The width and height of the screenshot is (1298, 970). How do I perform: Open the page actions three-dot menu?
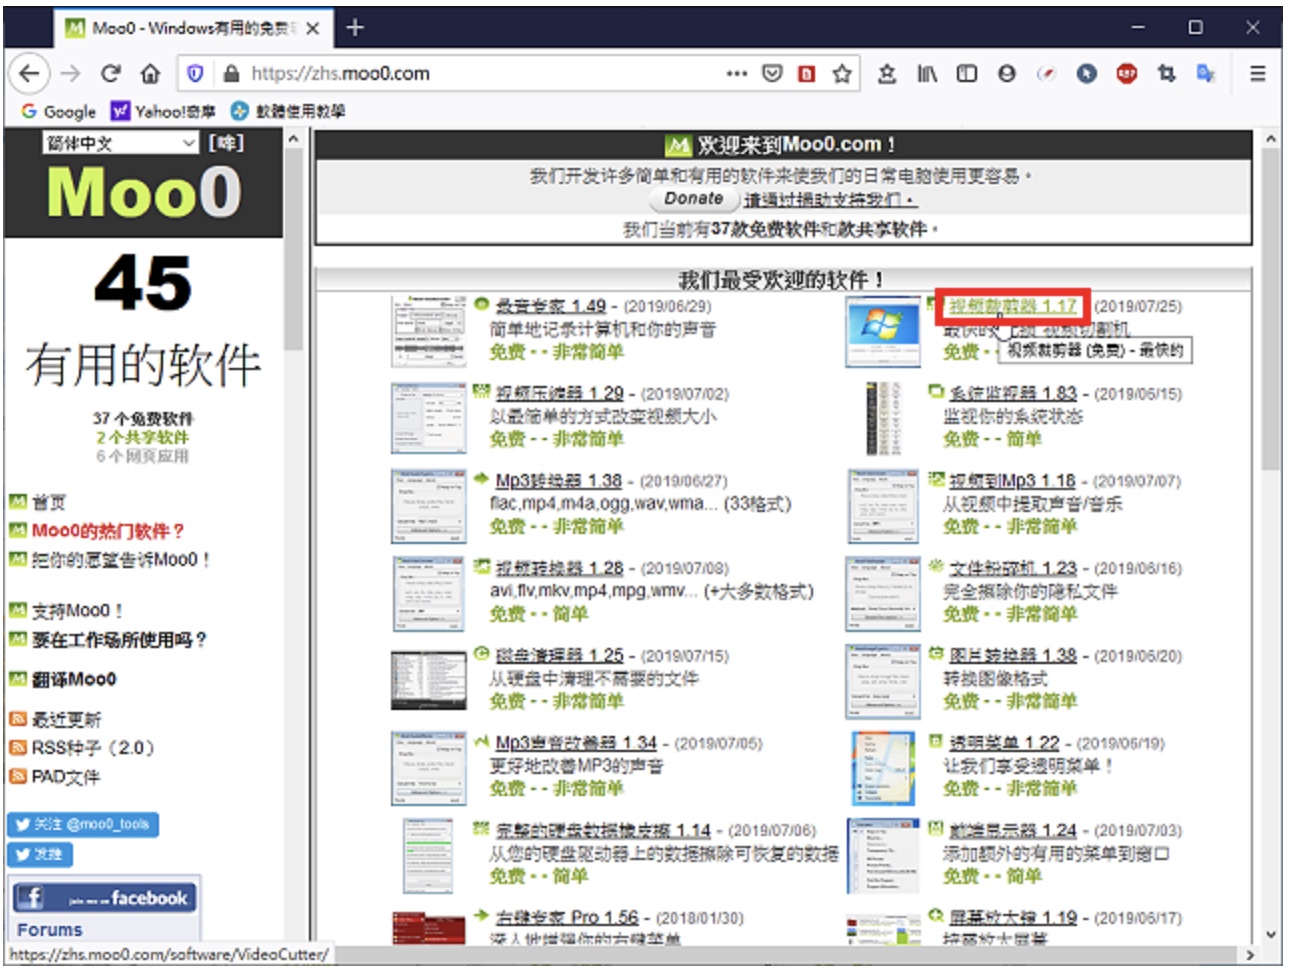(737, 73)
